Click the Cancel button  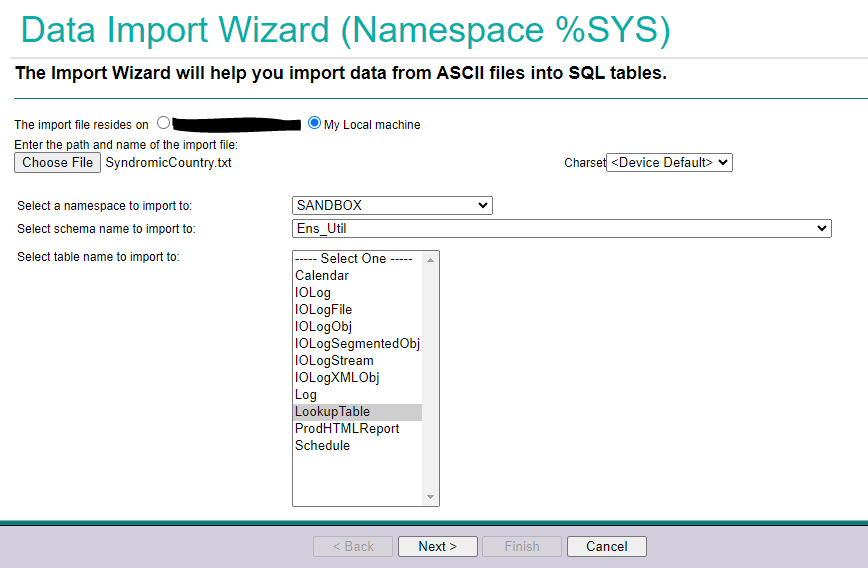(606, 546)
